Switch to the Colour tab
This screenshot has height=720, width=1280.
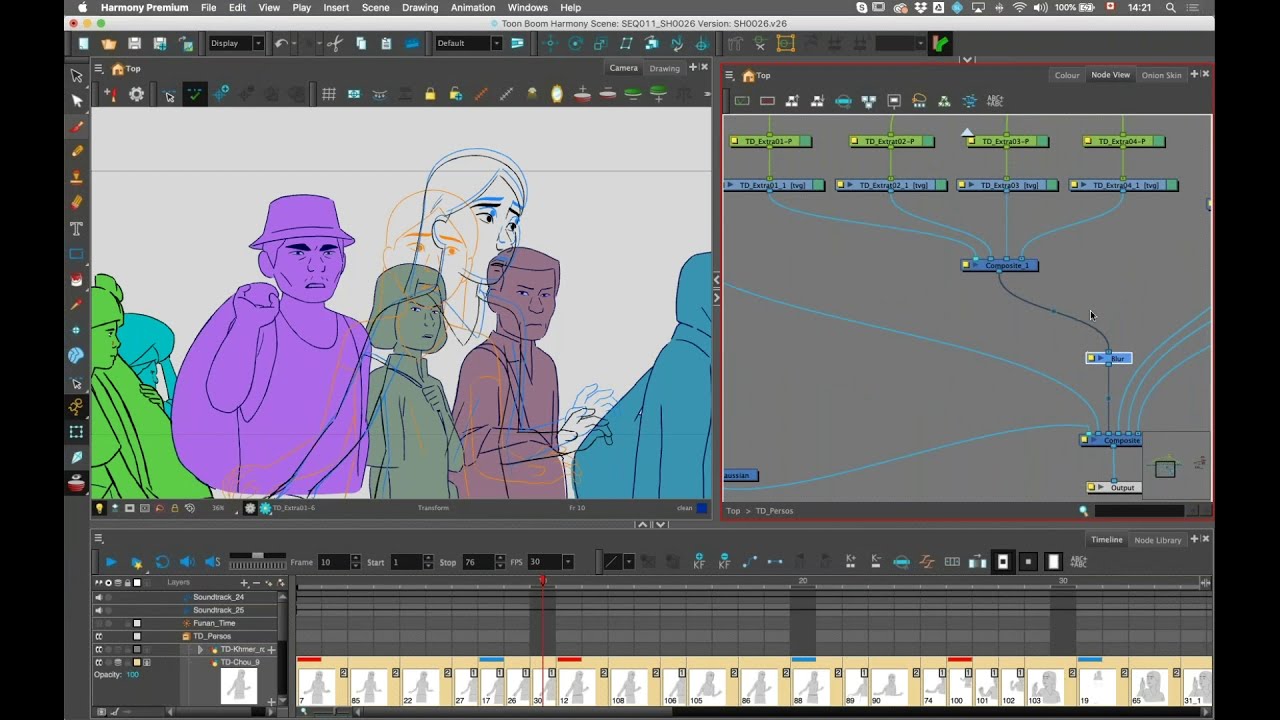pyautogui.click(x=1067, y=75)
